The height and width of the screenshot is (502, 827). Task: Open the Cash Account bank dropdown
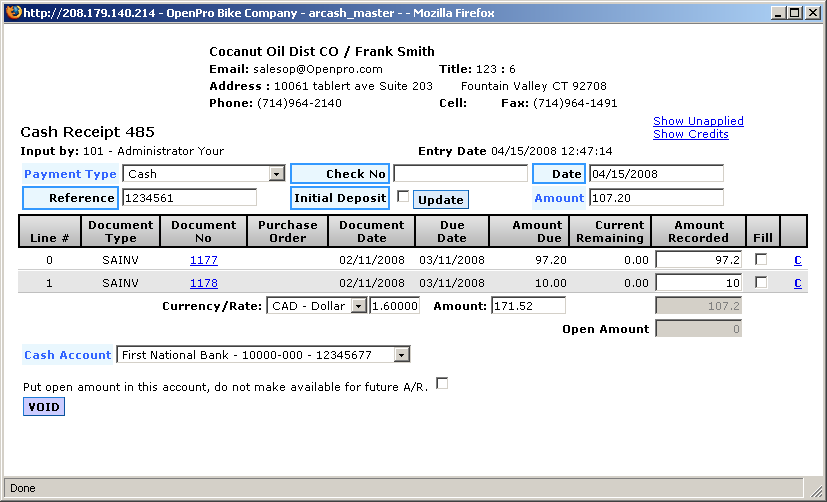click(401, 354)
